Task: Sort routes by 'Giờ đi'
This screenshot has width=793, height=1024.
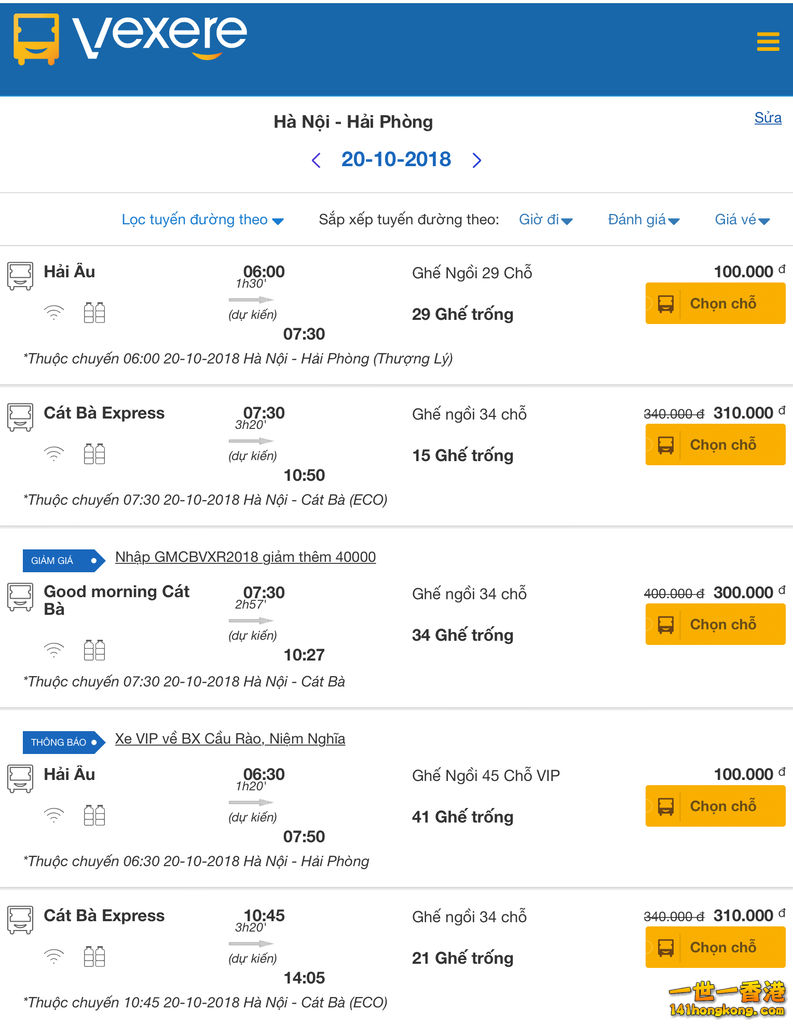Action: [x=545, y=220]
